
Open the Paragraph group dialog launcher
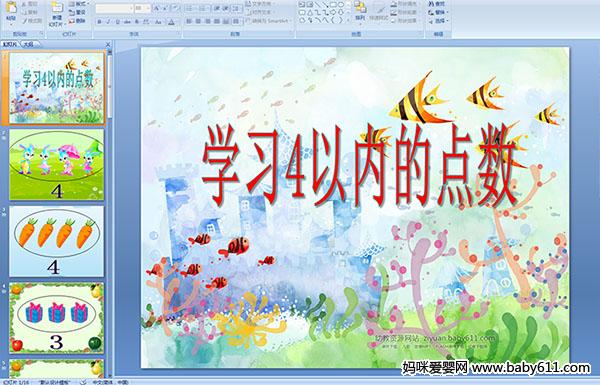point(291,34)
